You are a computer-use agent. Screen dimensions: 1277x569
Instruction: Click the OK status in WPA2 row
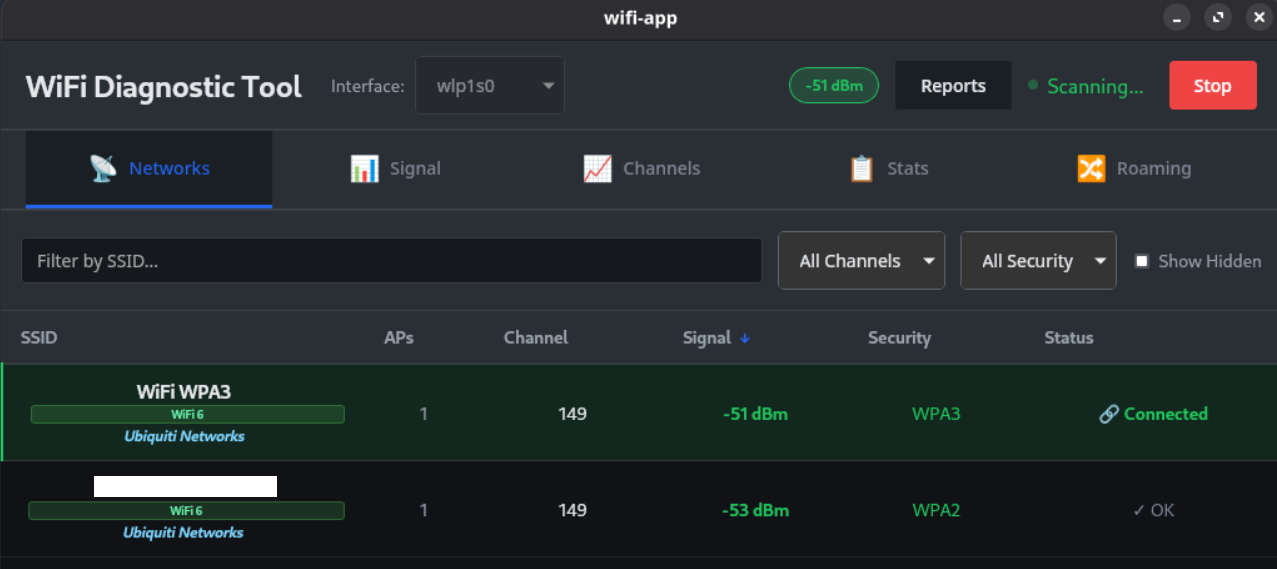point(1153,510)
